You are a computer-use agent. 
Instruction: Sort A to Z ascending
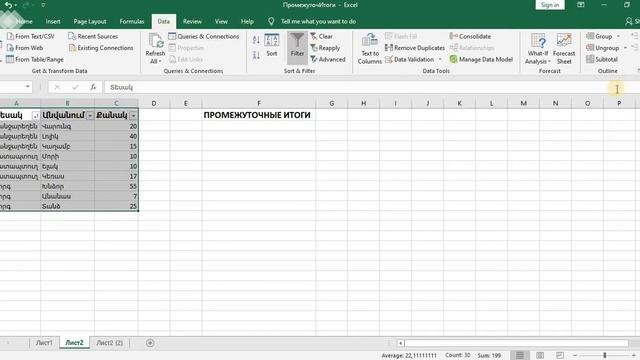point(256,40)
